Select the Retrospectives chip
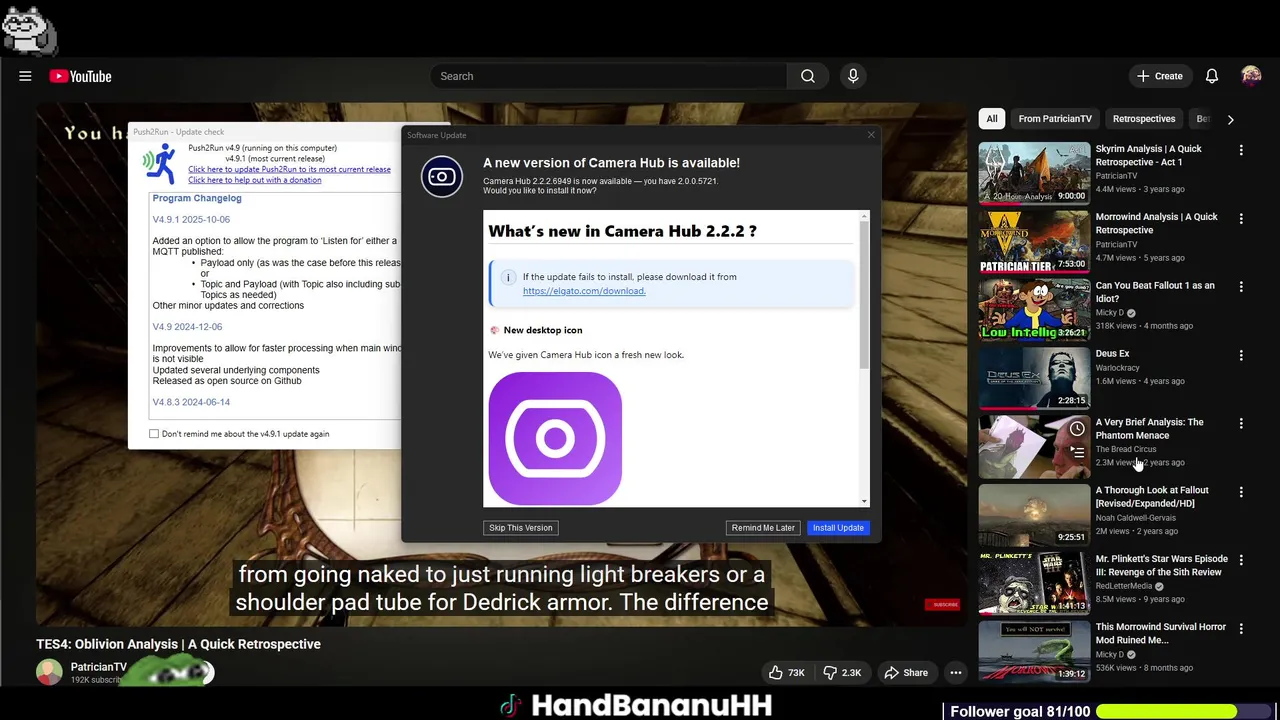 point(1144,119)
